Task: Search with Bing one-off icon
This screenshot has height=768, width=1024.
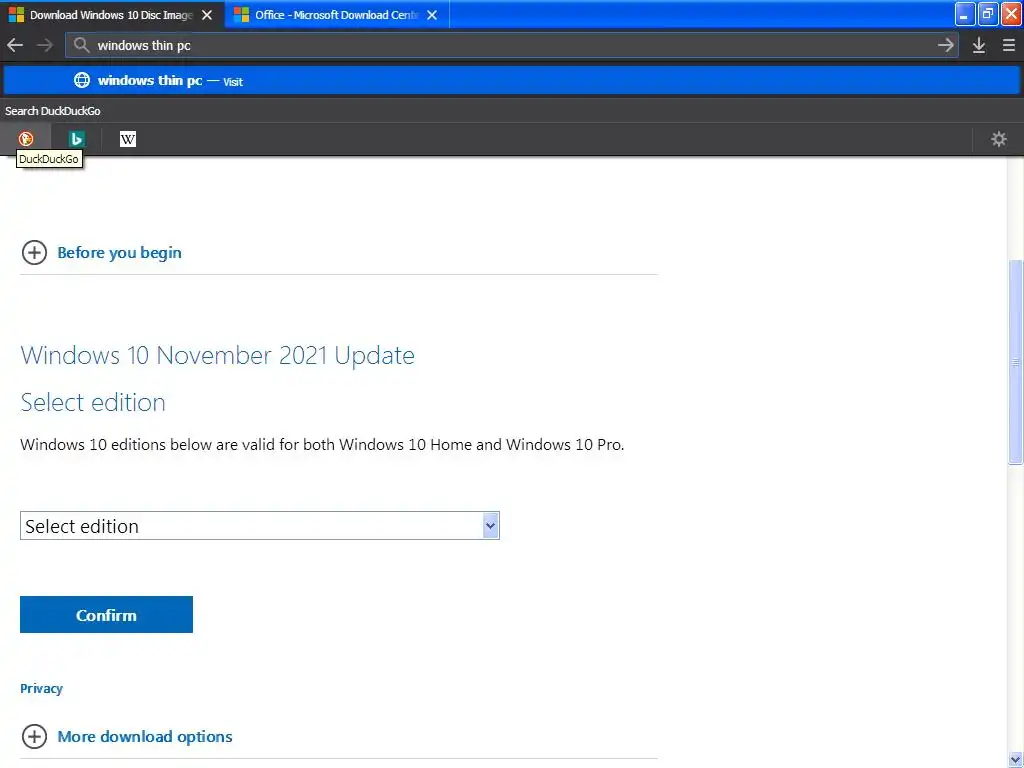Action: 76,138
